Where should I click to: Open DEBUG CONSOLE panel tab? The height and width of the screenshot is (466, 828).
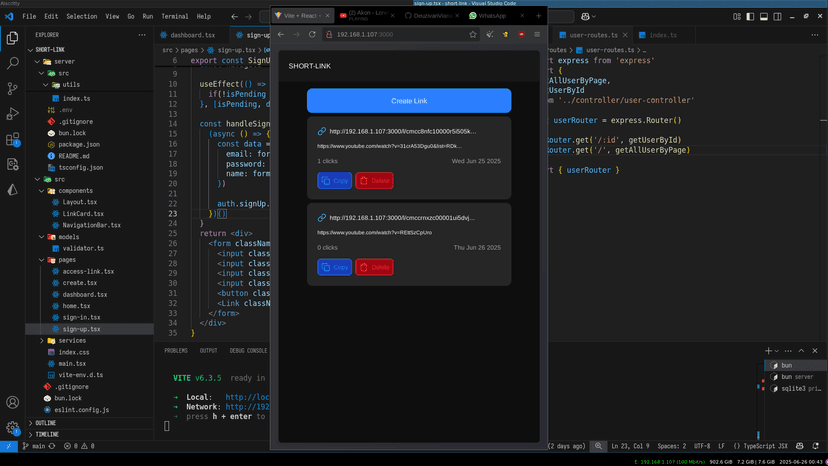tap(248, 351)
